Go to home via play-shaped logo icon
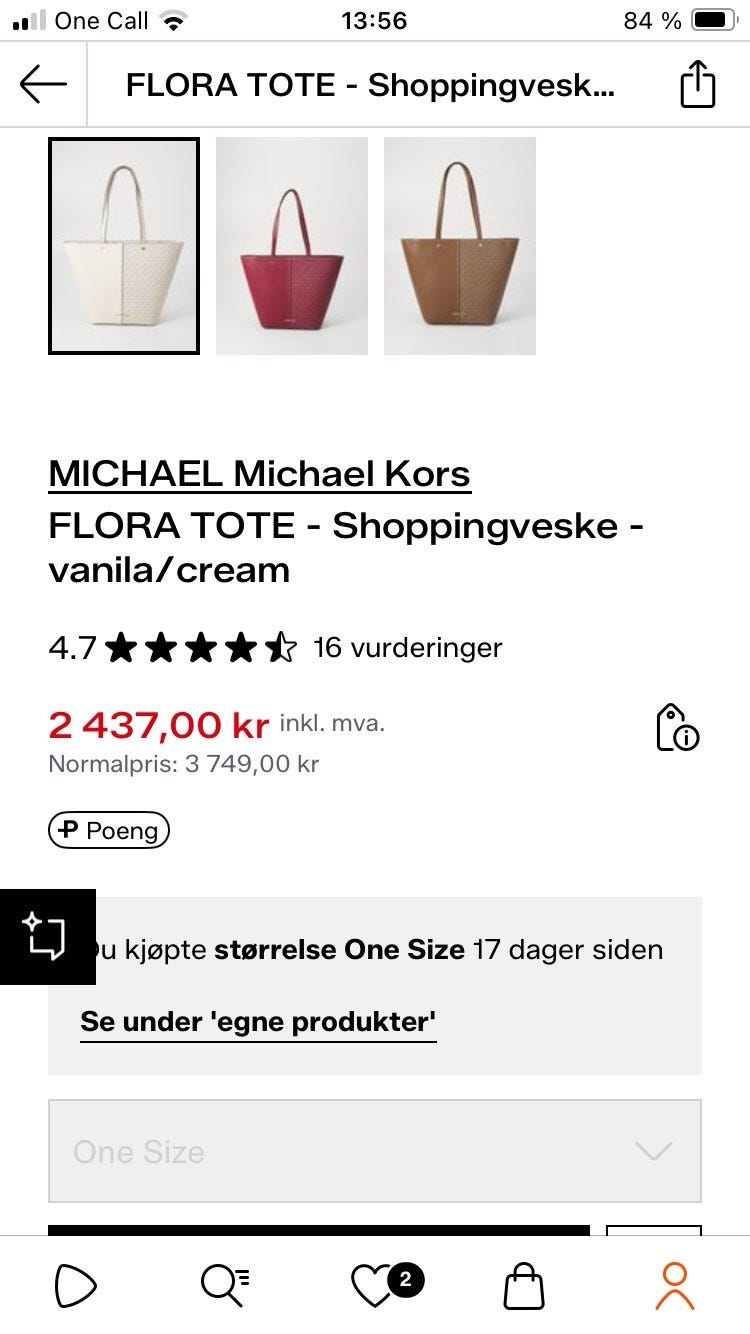This screenshot has height=1334, width=750. [x=76, y=1286]
